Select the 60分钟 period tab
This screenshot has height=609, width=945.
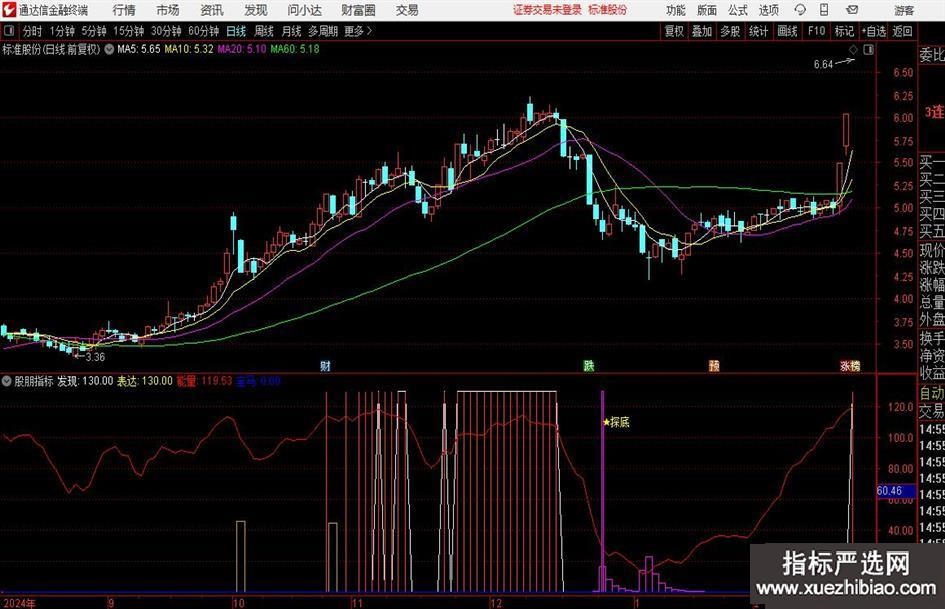(x=204, y=31)
